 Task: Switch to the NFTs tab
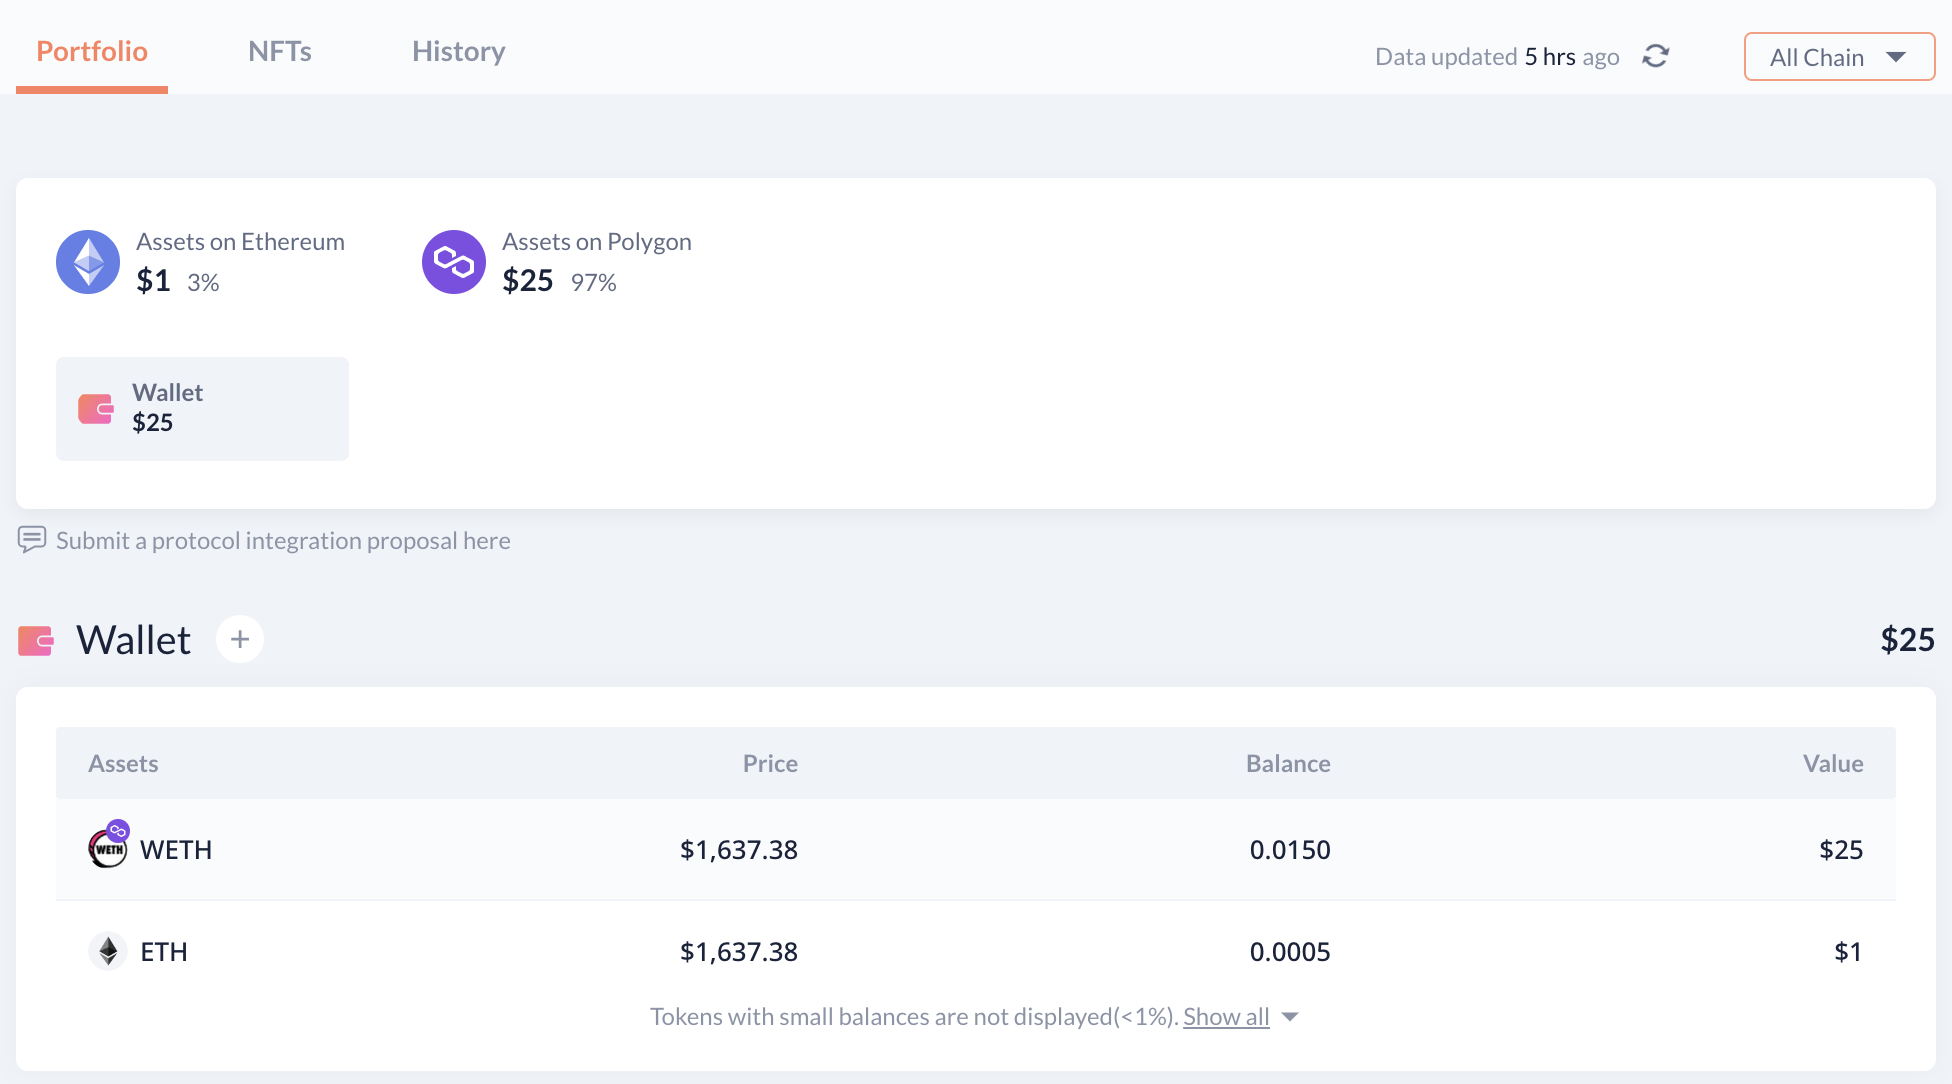pyautogui.click(x=280, y=51)
